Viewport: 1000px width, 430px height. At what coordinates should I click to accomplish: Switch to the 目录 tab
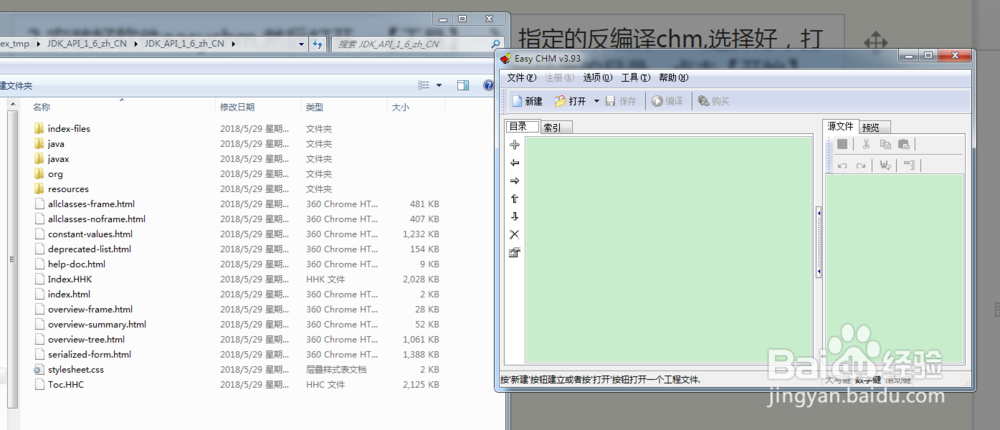522,126
